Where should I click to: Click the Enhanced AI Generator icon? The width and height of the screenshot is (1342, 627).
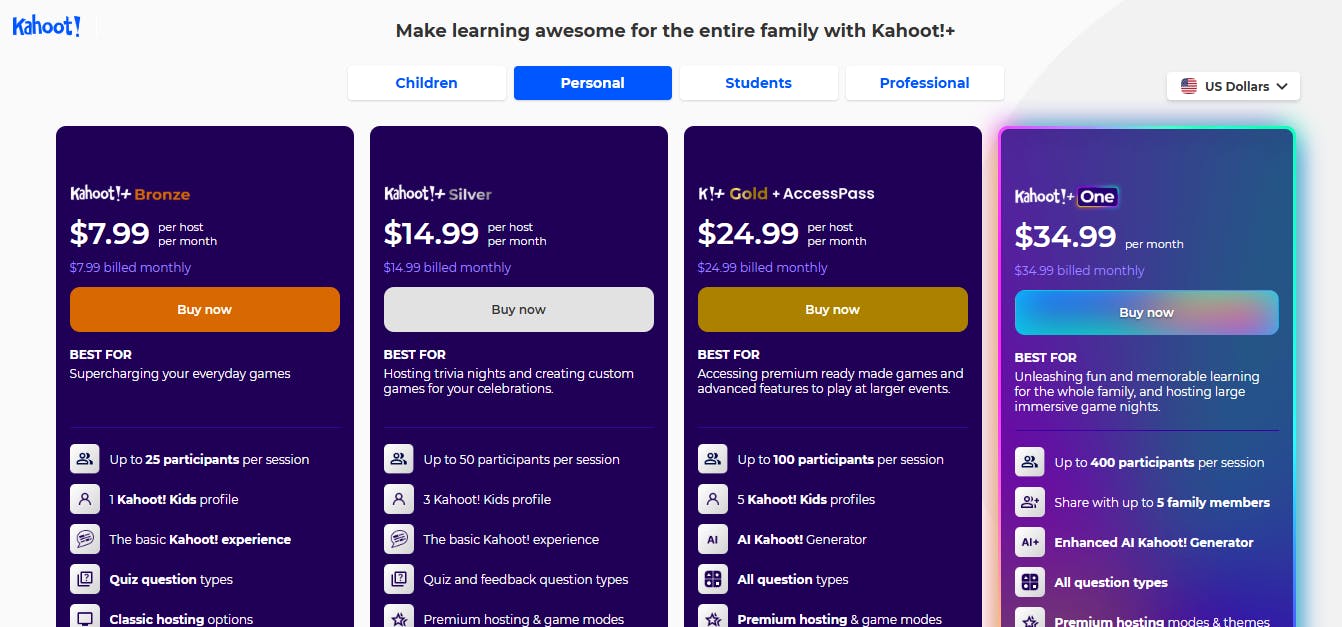point(1029,542)
